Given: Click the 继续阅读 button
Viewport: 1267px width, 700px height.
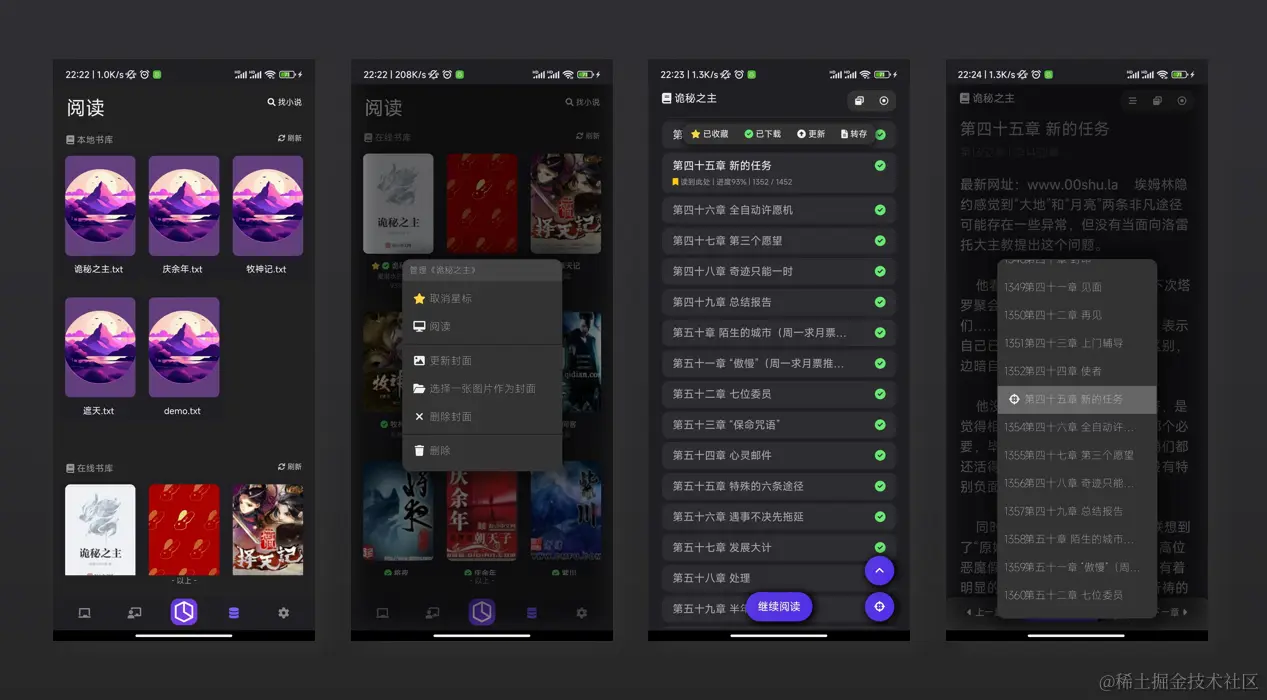Looking at the screenshot, I should (779, 606).
